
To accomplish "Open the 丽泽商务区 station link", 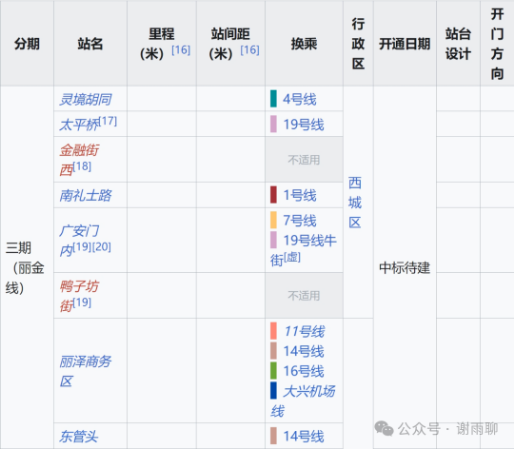I will coord(85,371).
